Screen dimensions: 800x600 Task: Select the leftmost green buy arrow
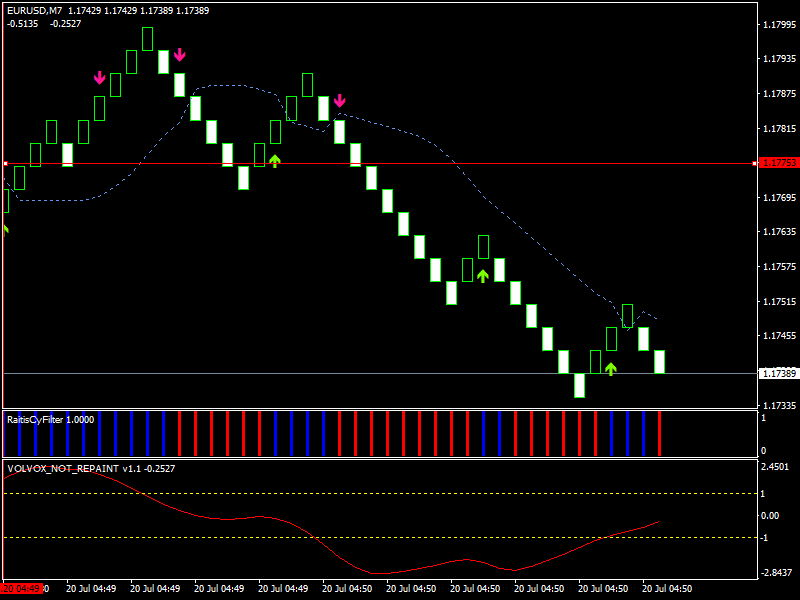(x=275, y=160)
